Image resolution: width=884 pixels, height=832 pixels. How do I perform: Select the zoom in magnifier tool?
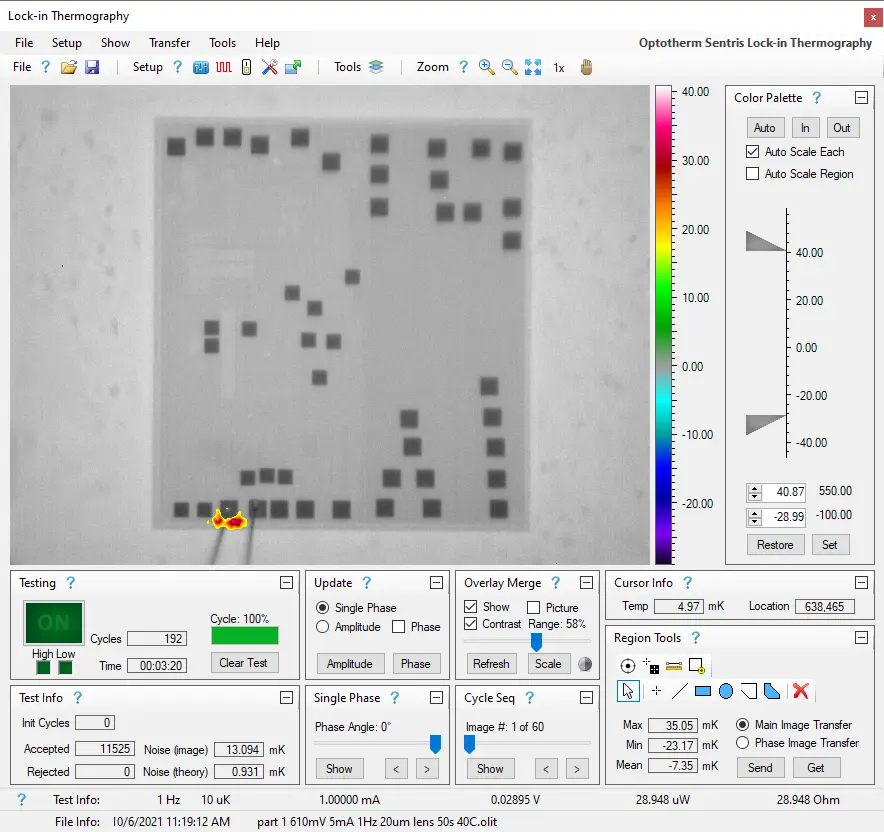click(488, 68)
